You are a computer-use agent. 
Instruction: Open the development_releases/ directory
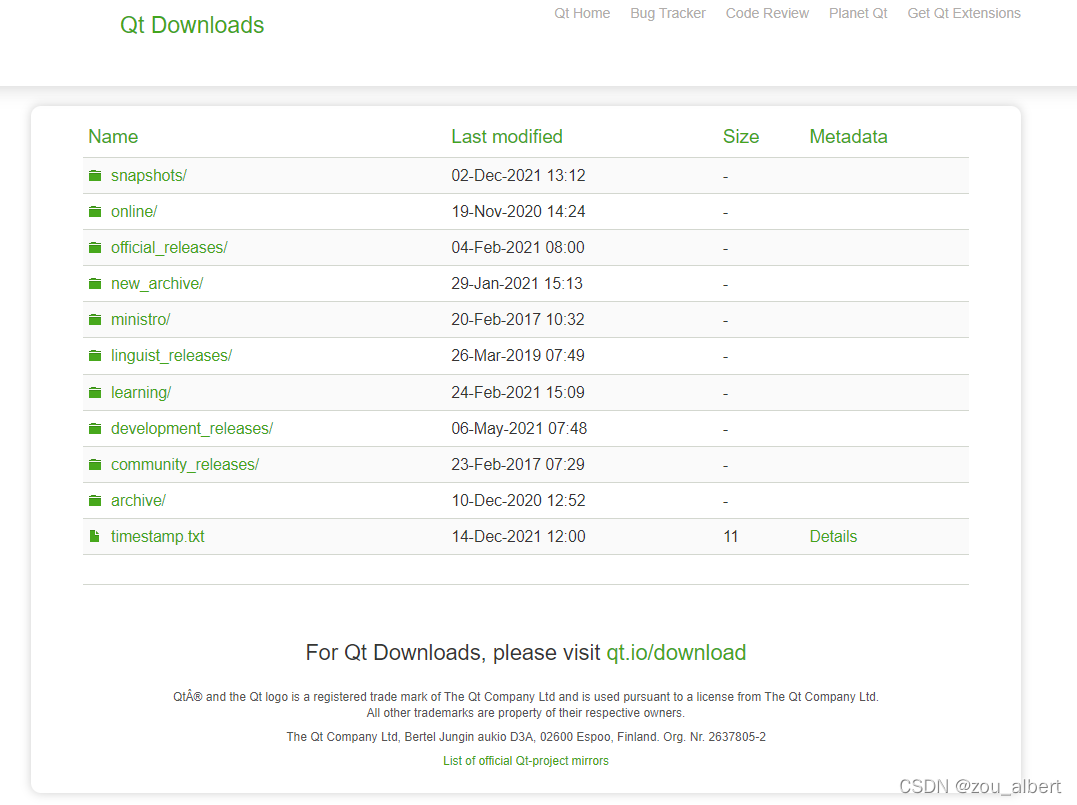click(192, 429)
